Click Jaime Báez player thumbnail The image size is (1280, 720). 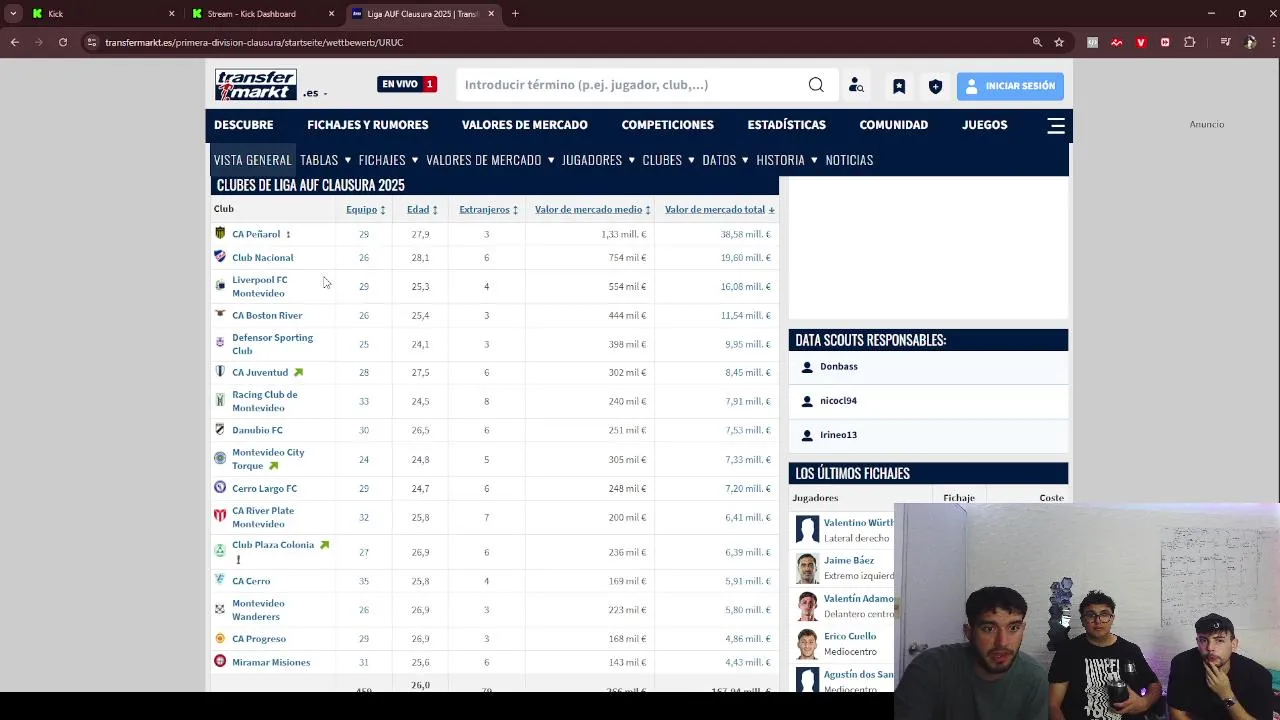tap(807, 568)
